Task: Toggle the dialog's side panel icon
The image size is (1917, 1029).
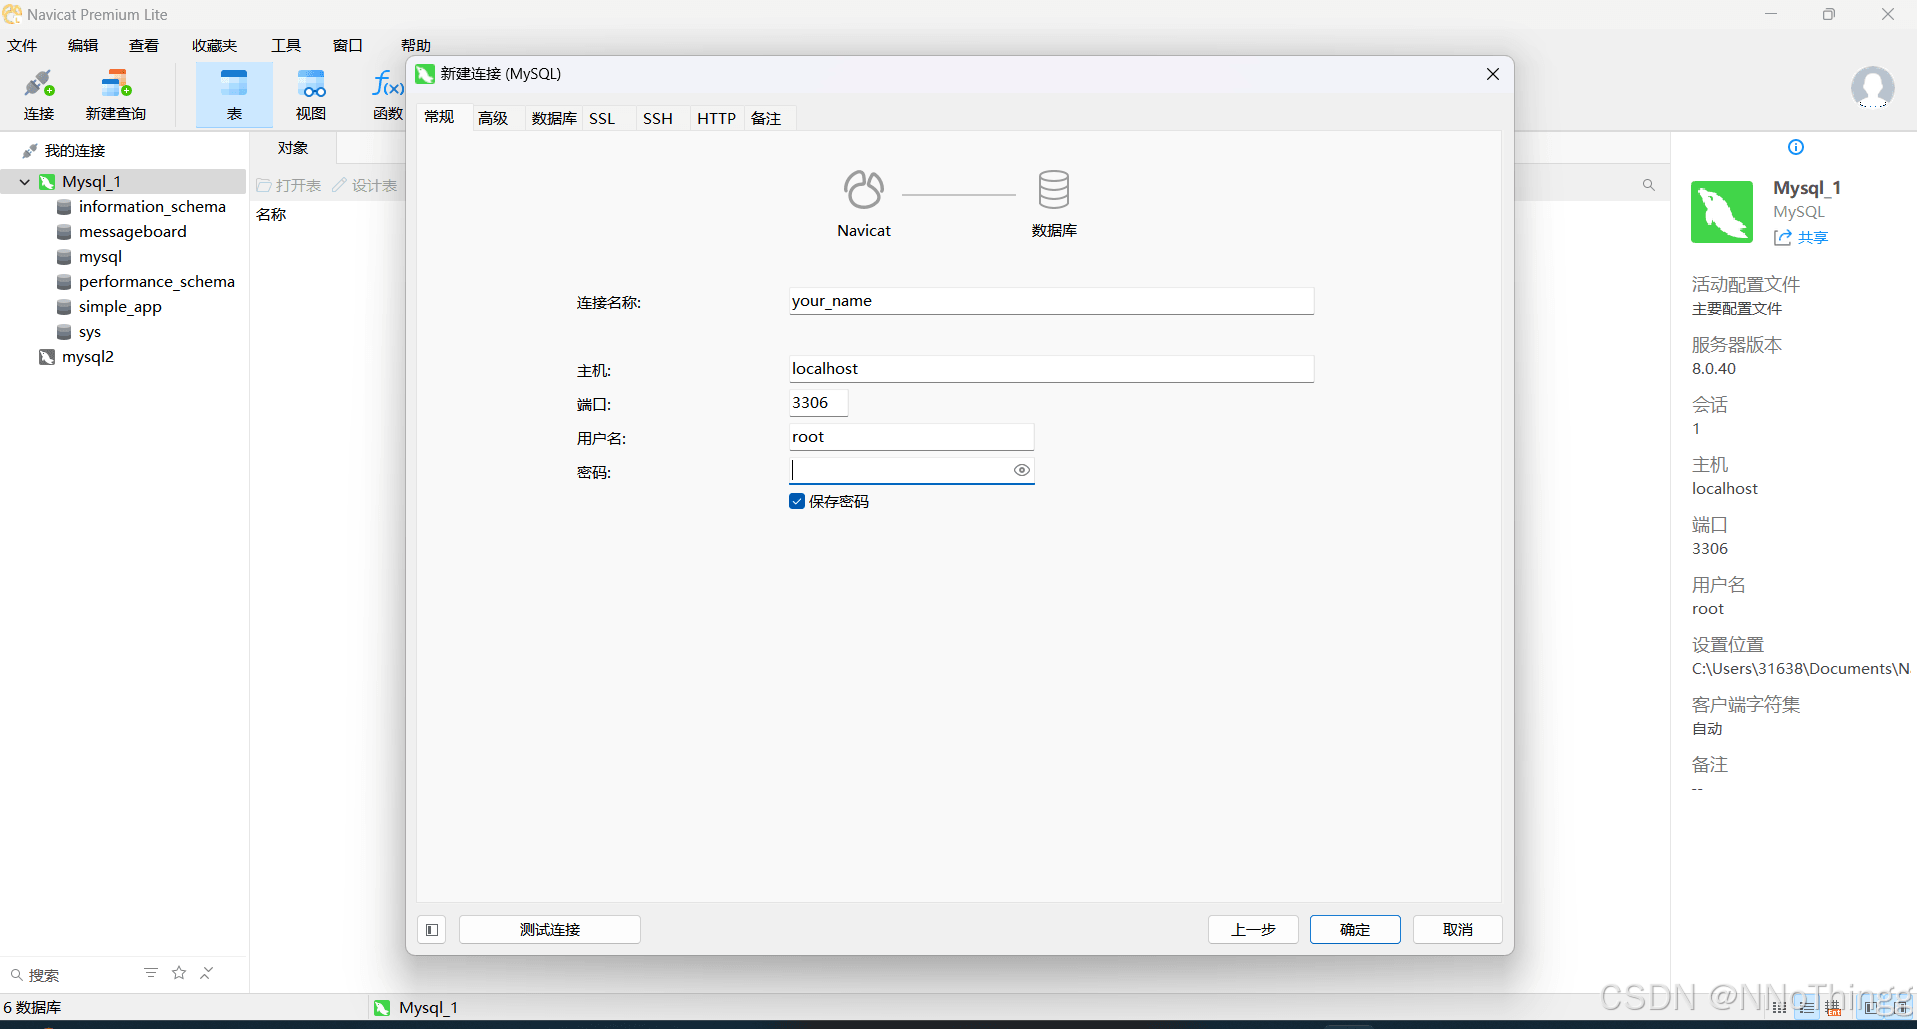Action: pos(432,929)
